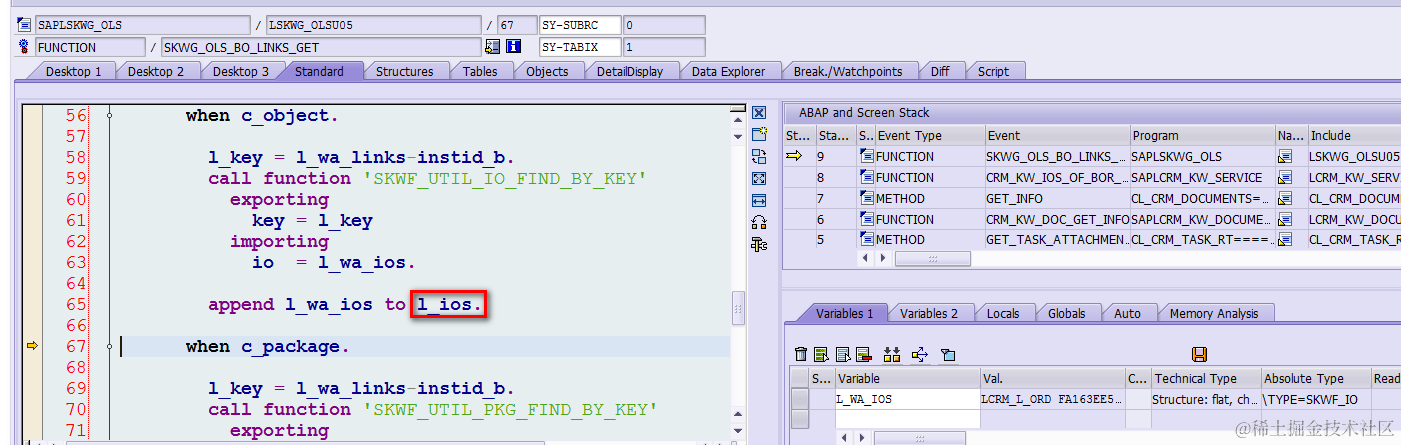
Task: Click the empty variable name input below L_WA_IOS
Action: pos(907,418)
